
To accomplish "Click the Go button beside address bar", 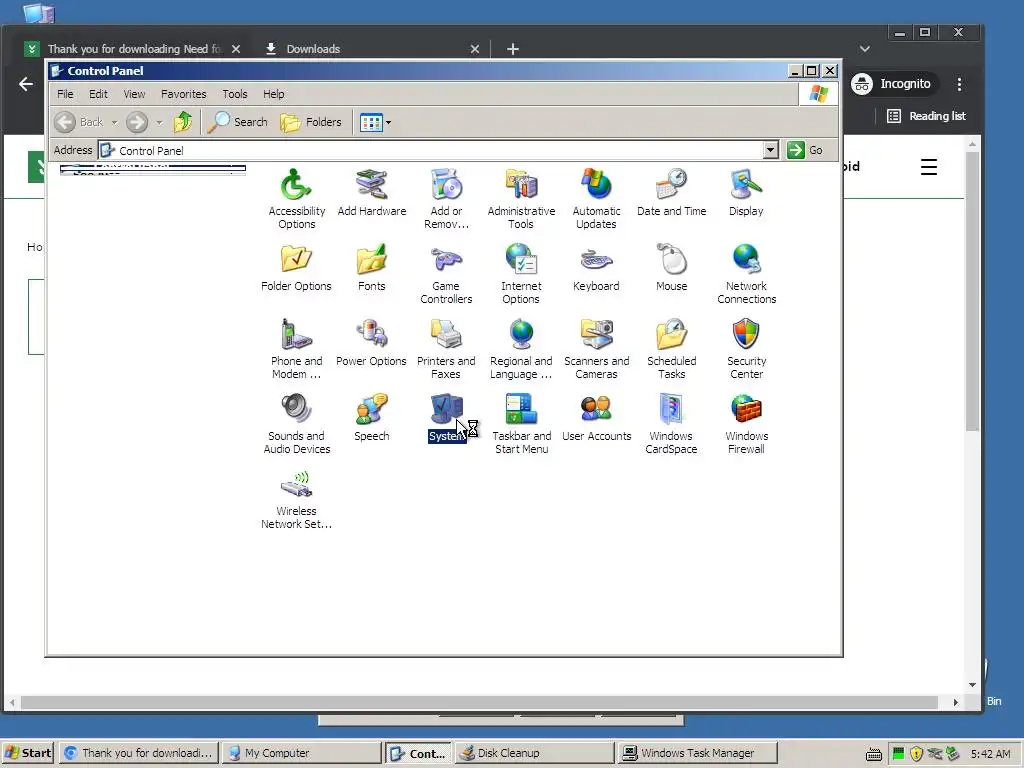I will (x=805, y=150).
